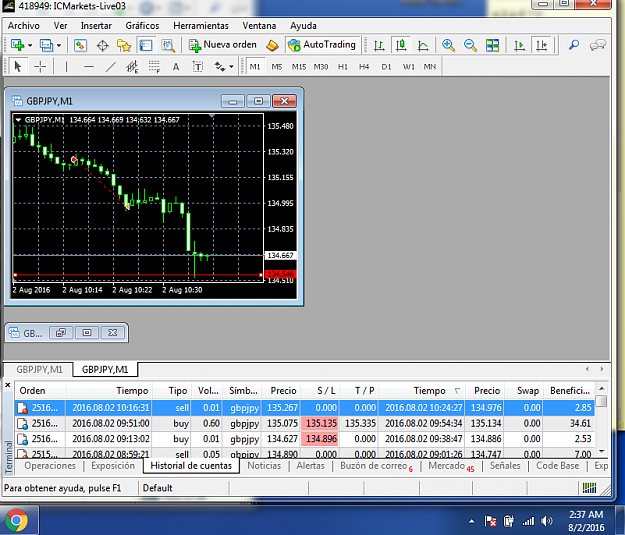Select the MN timeframe

430,67
